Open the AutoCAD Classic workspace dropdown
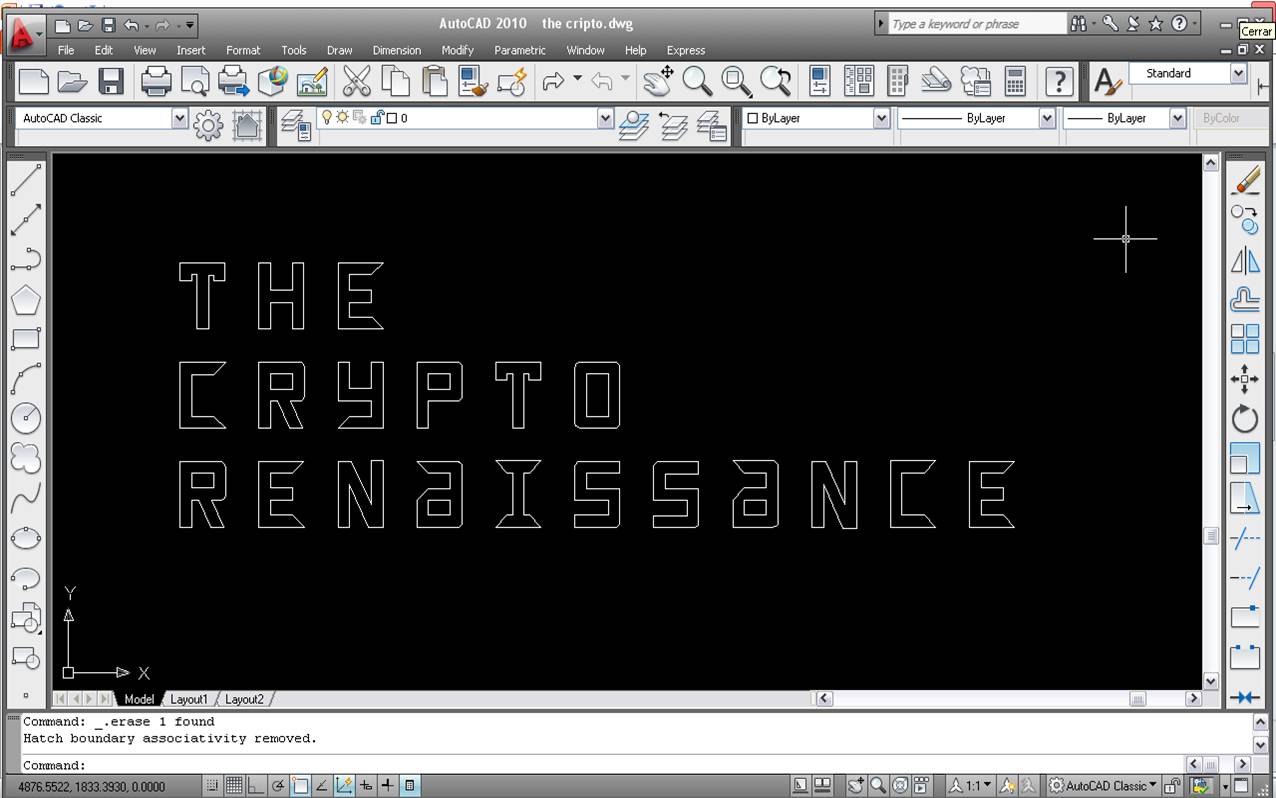1276x798 pixels. coord(179,118)
